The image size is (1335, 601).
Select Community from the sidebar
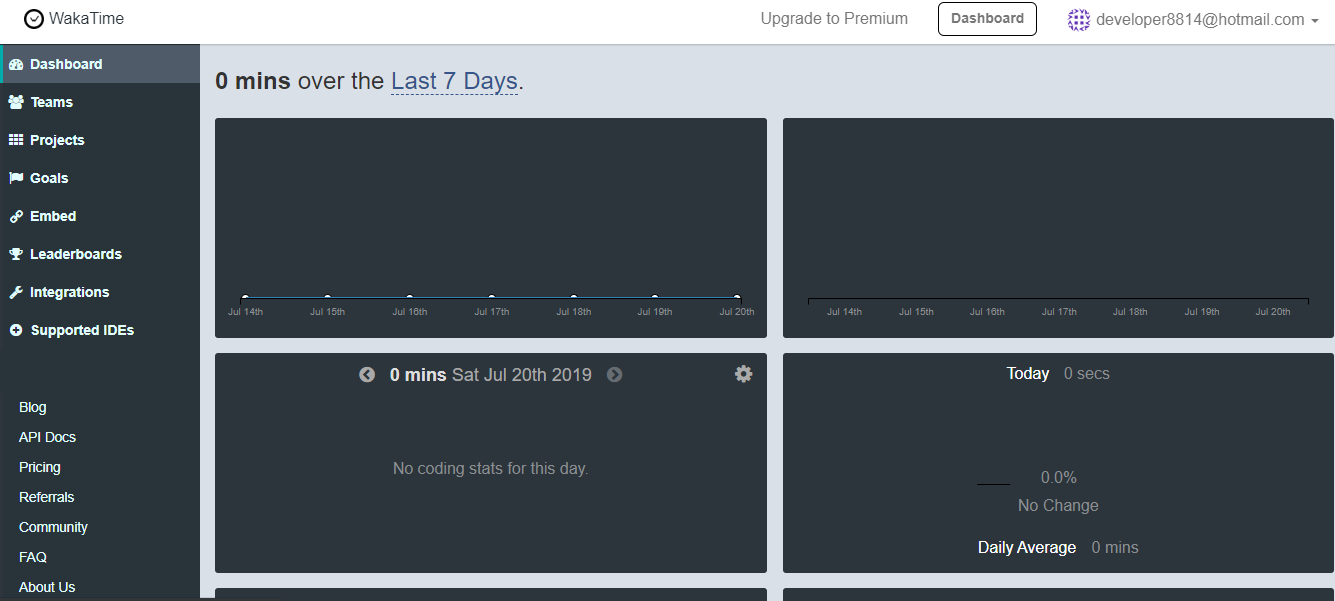click(x=53, y=526)
